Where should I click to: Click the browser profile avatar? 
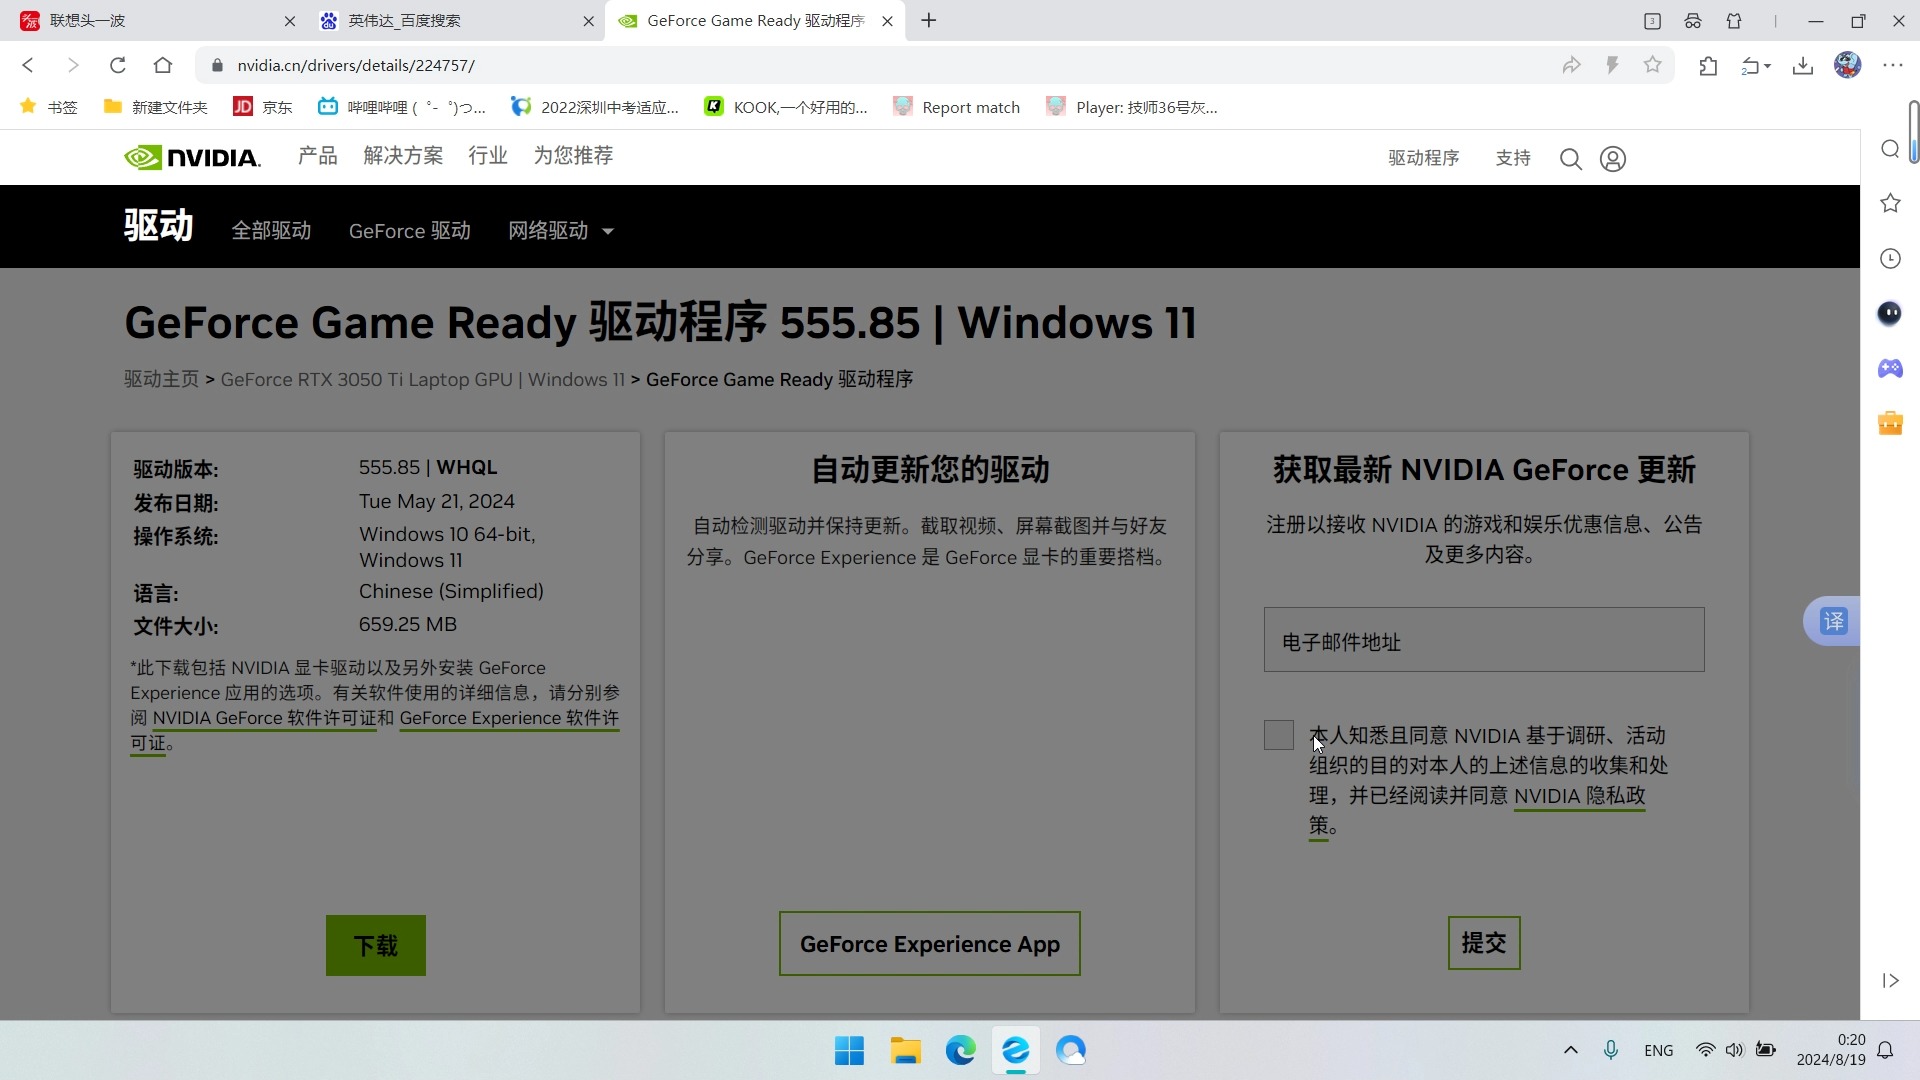tap(1848, 65)
